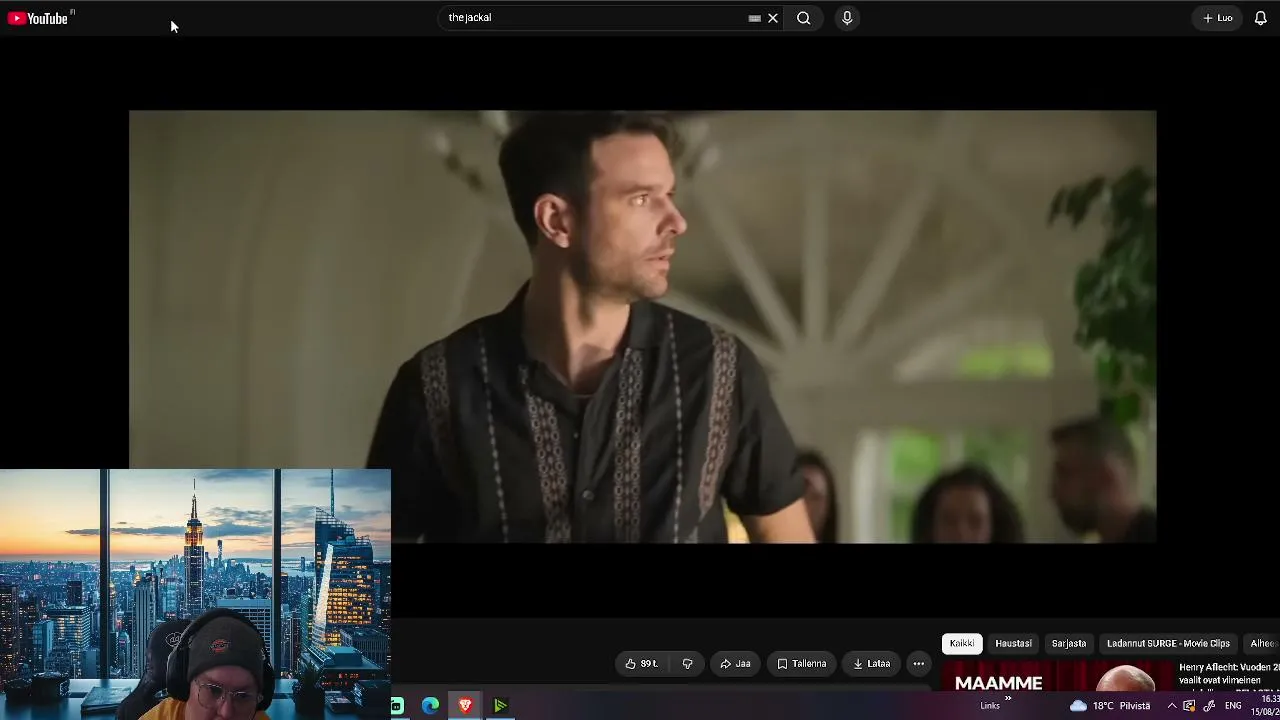The width and height of the screenshot is (1280, 720).
Task: Clear the search query with the X
Action: tap(773, 18)
